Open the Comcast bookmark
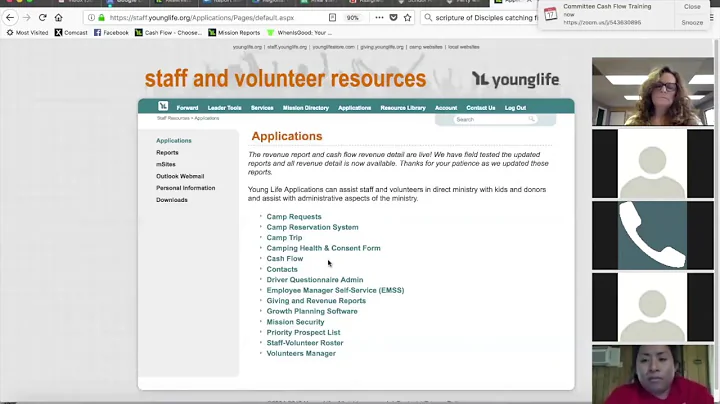Screen dimensions: 720x404 [71, 33]
